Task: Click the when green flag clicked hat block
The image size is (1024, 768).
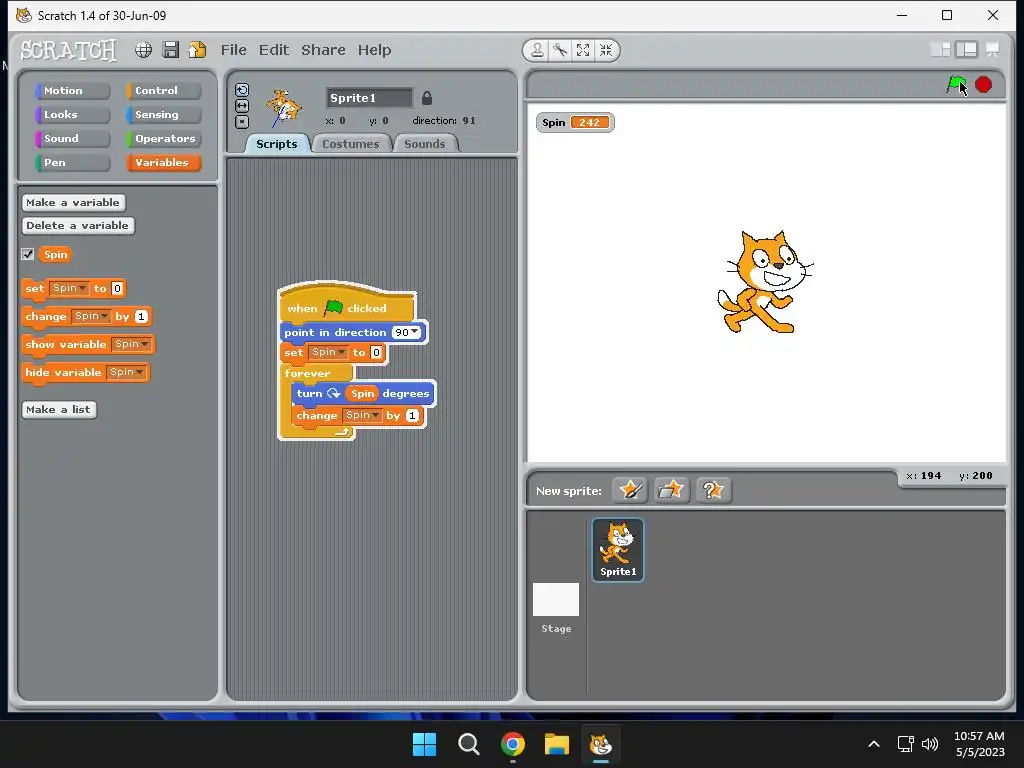Action: click(x=346, y=307)
